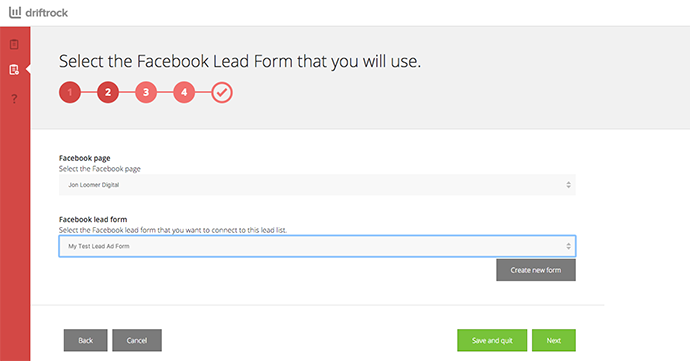The image size is (690, 361).
Task: Click the Cancel button
Action: pyautogui.click(x=137, y=340)
